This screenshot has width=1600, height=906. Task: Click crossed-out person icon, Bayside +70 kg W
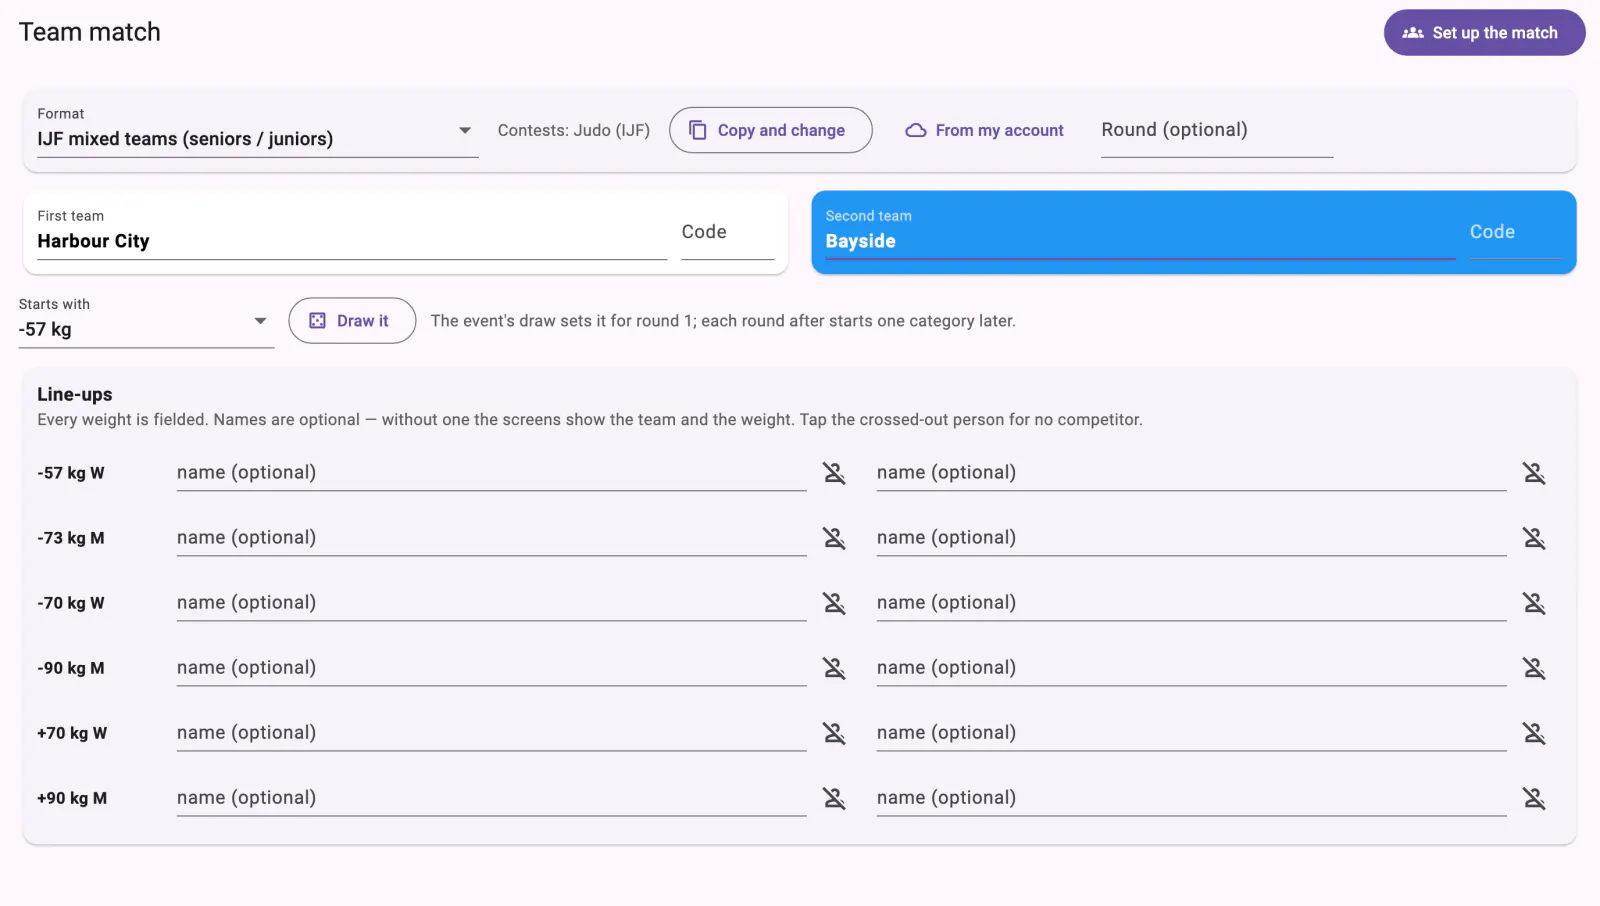1534,733
